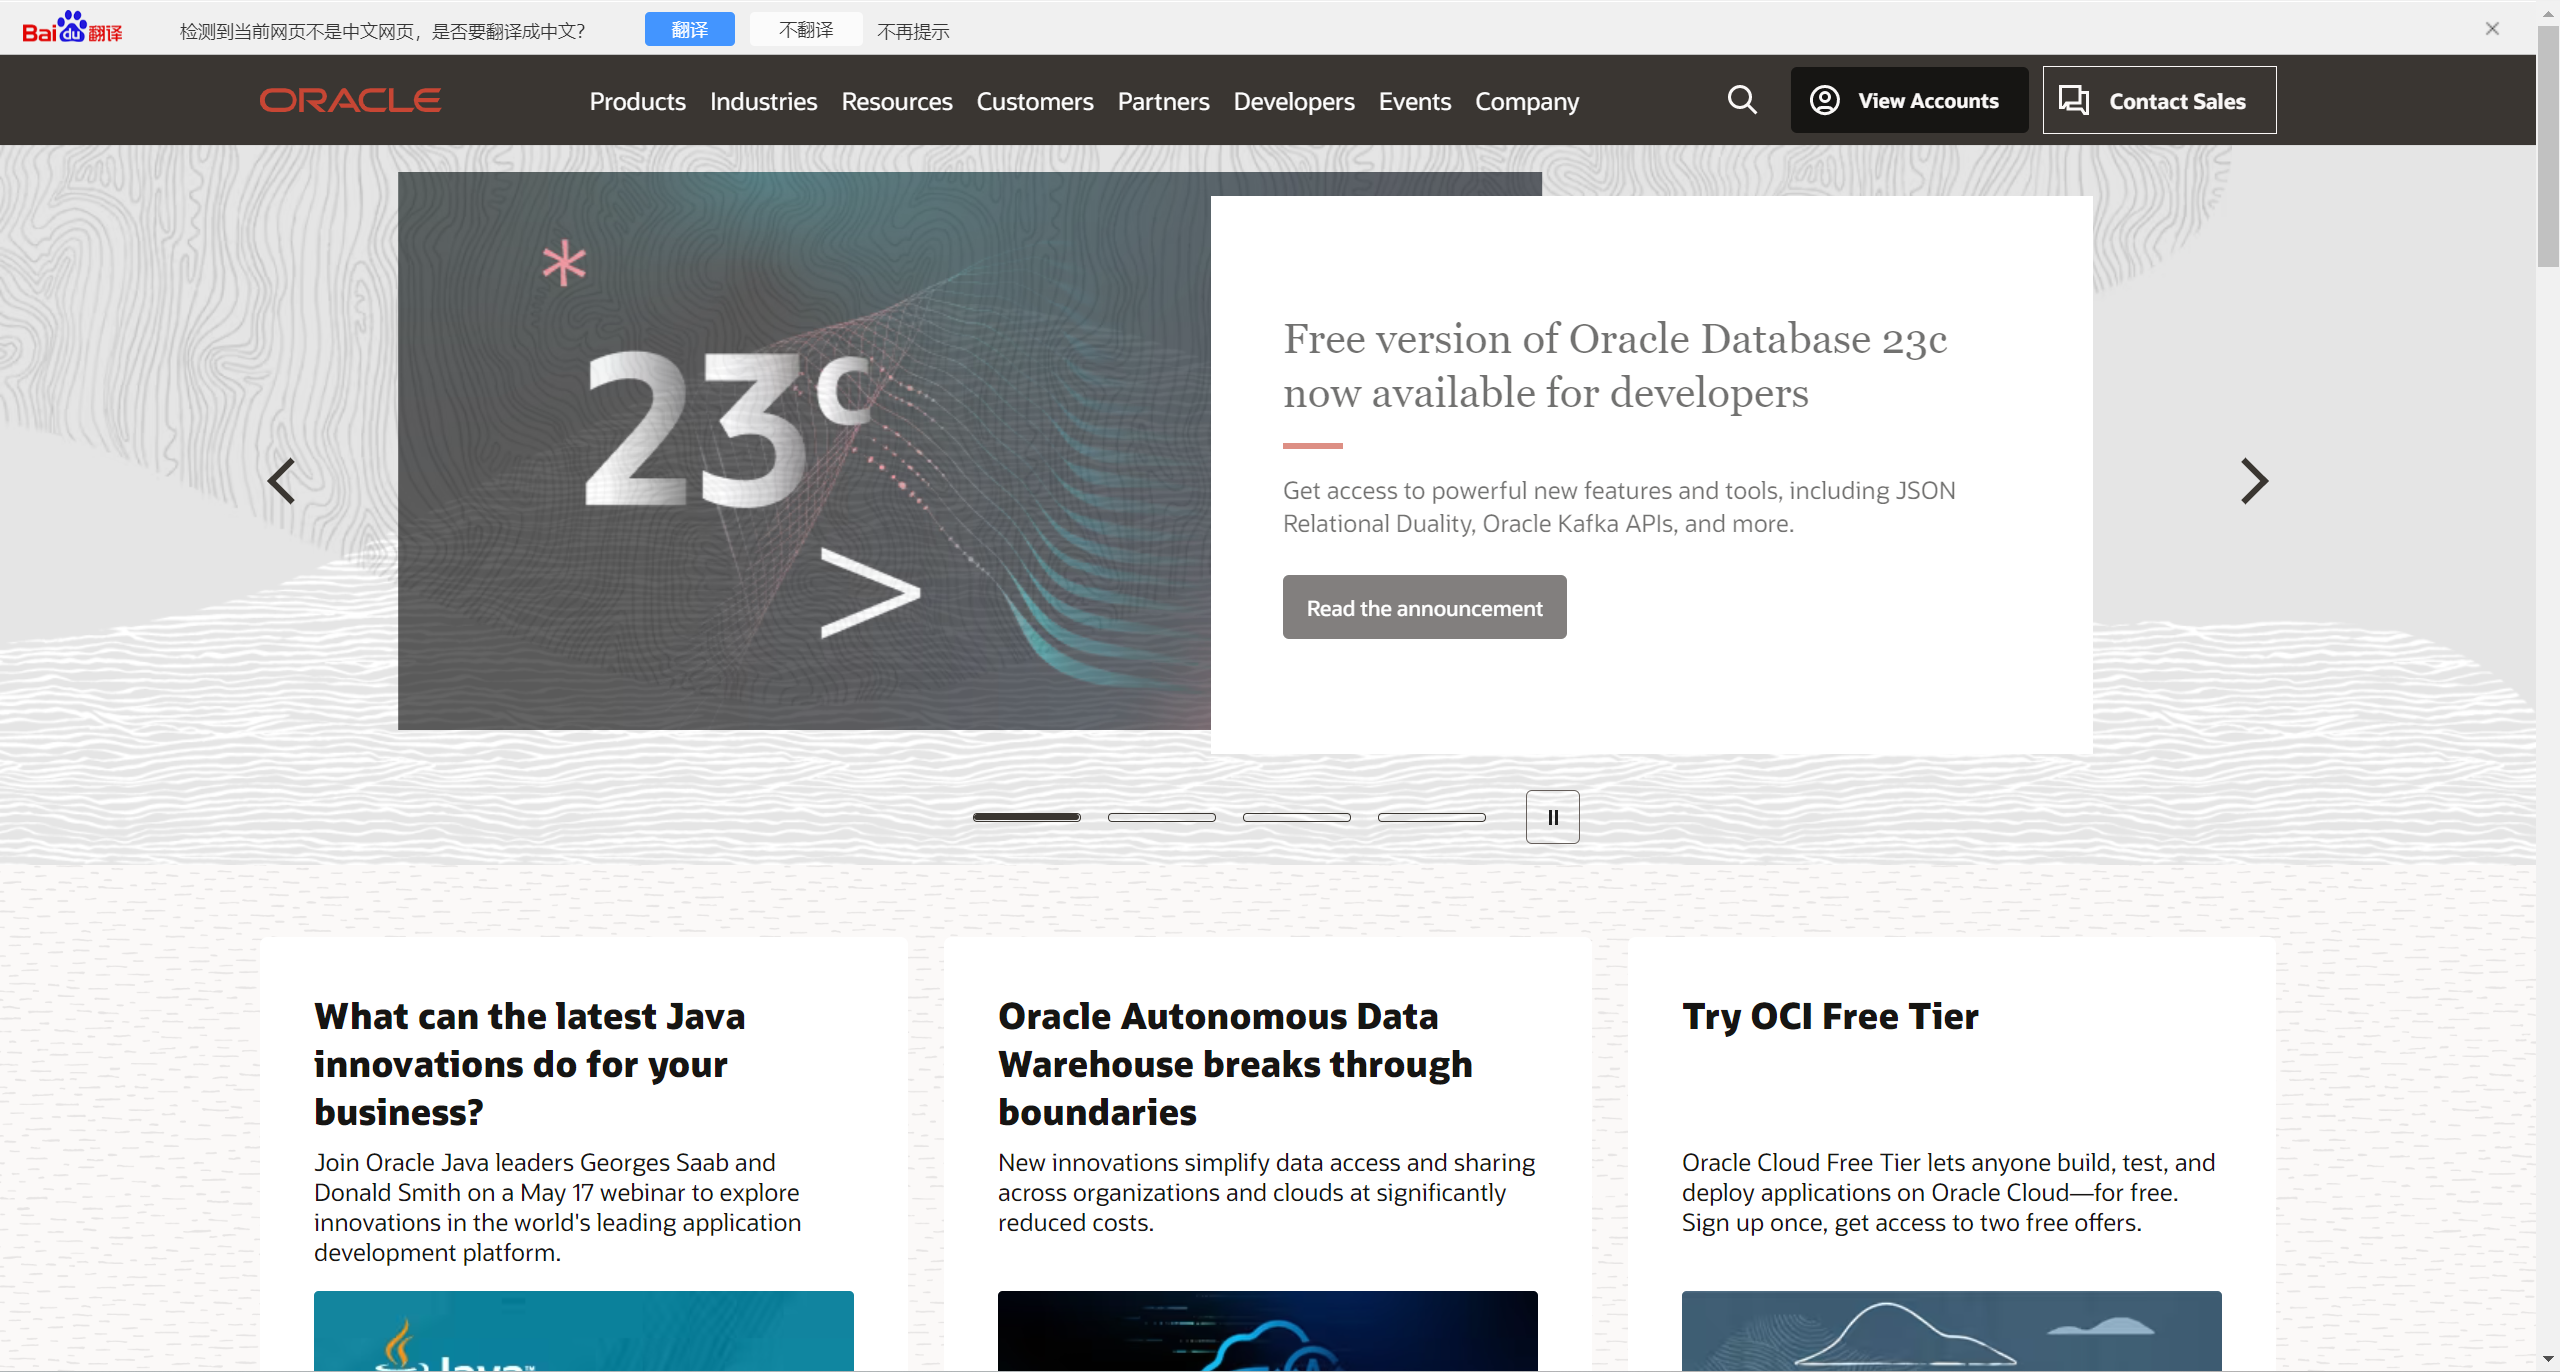Go to the previous carousel slide arrow
This screenshot has height=1372, width=2560.
(282, 481)
